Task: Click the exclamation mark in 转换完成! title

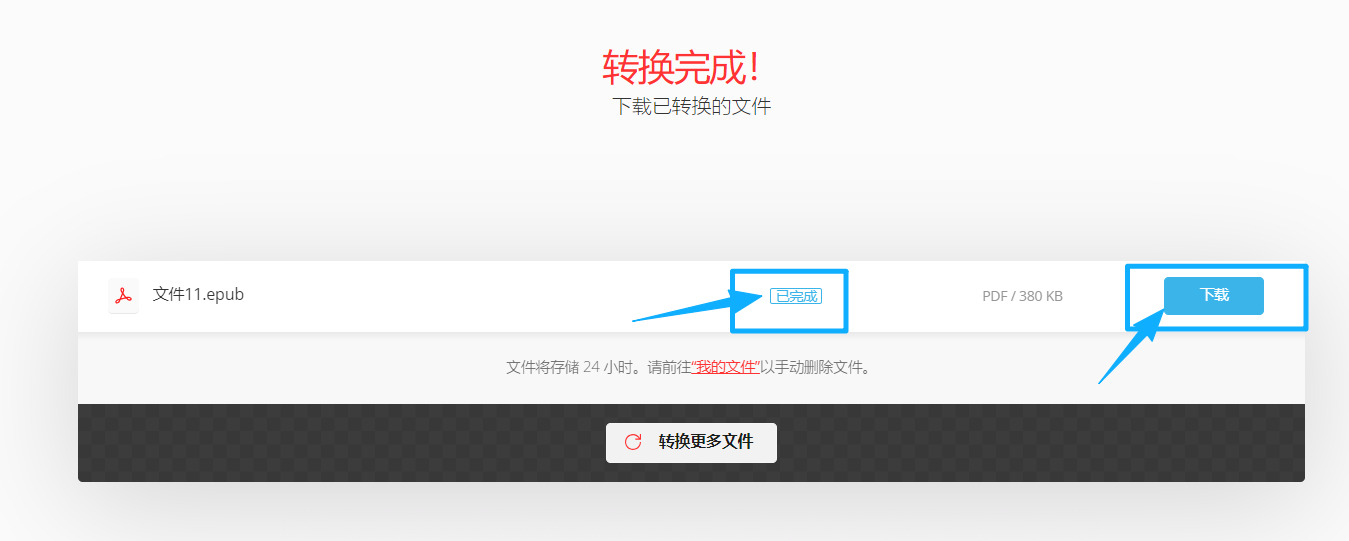Action: [x=755, y=67]
